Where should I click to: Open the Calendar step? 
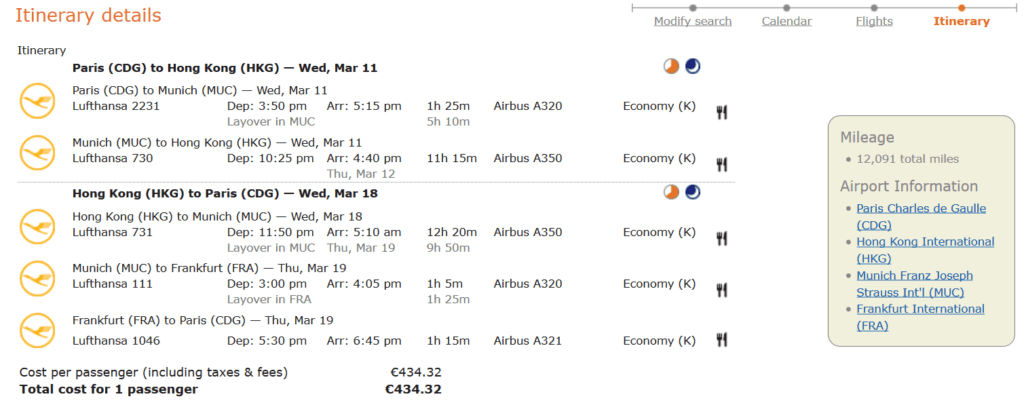[786, 21]
